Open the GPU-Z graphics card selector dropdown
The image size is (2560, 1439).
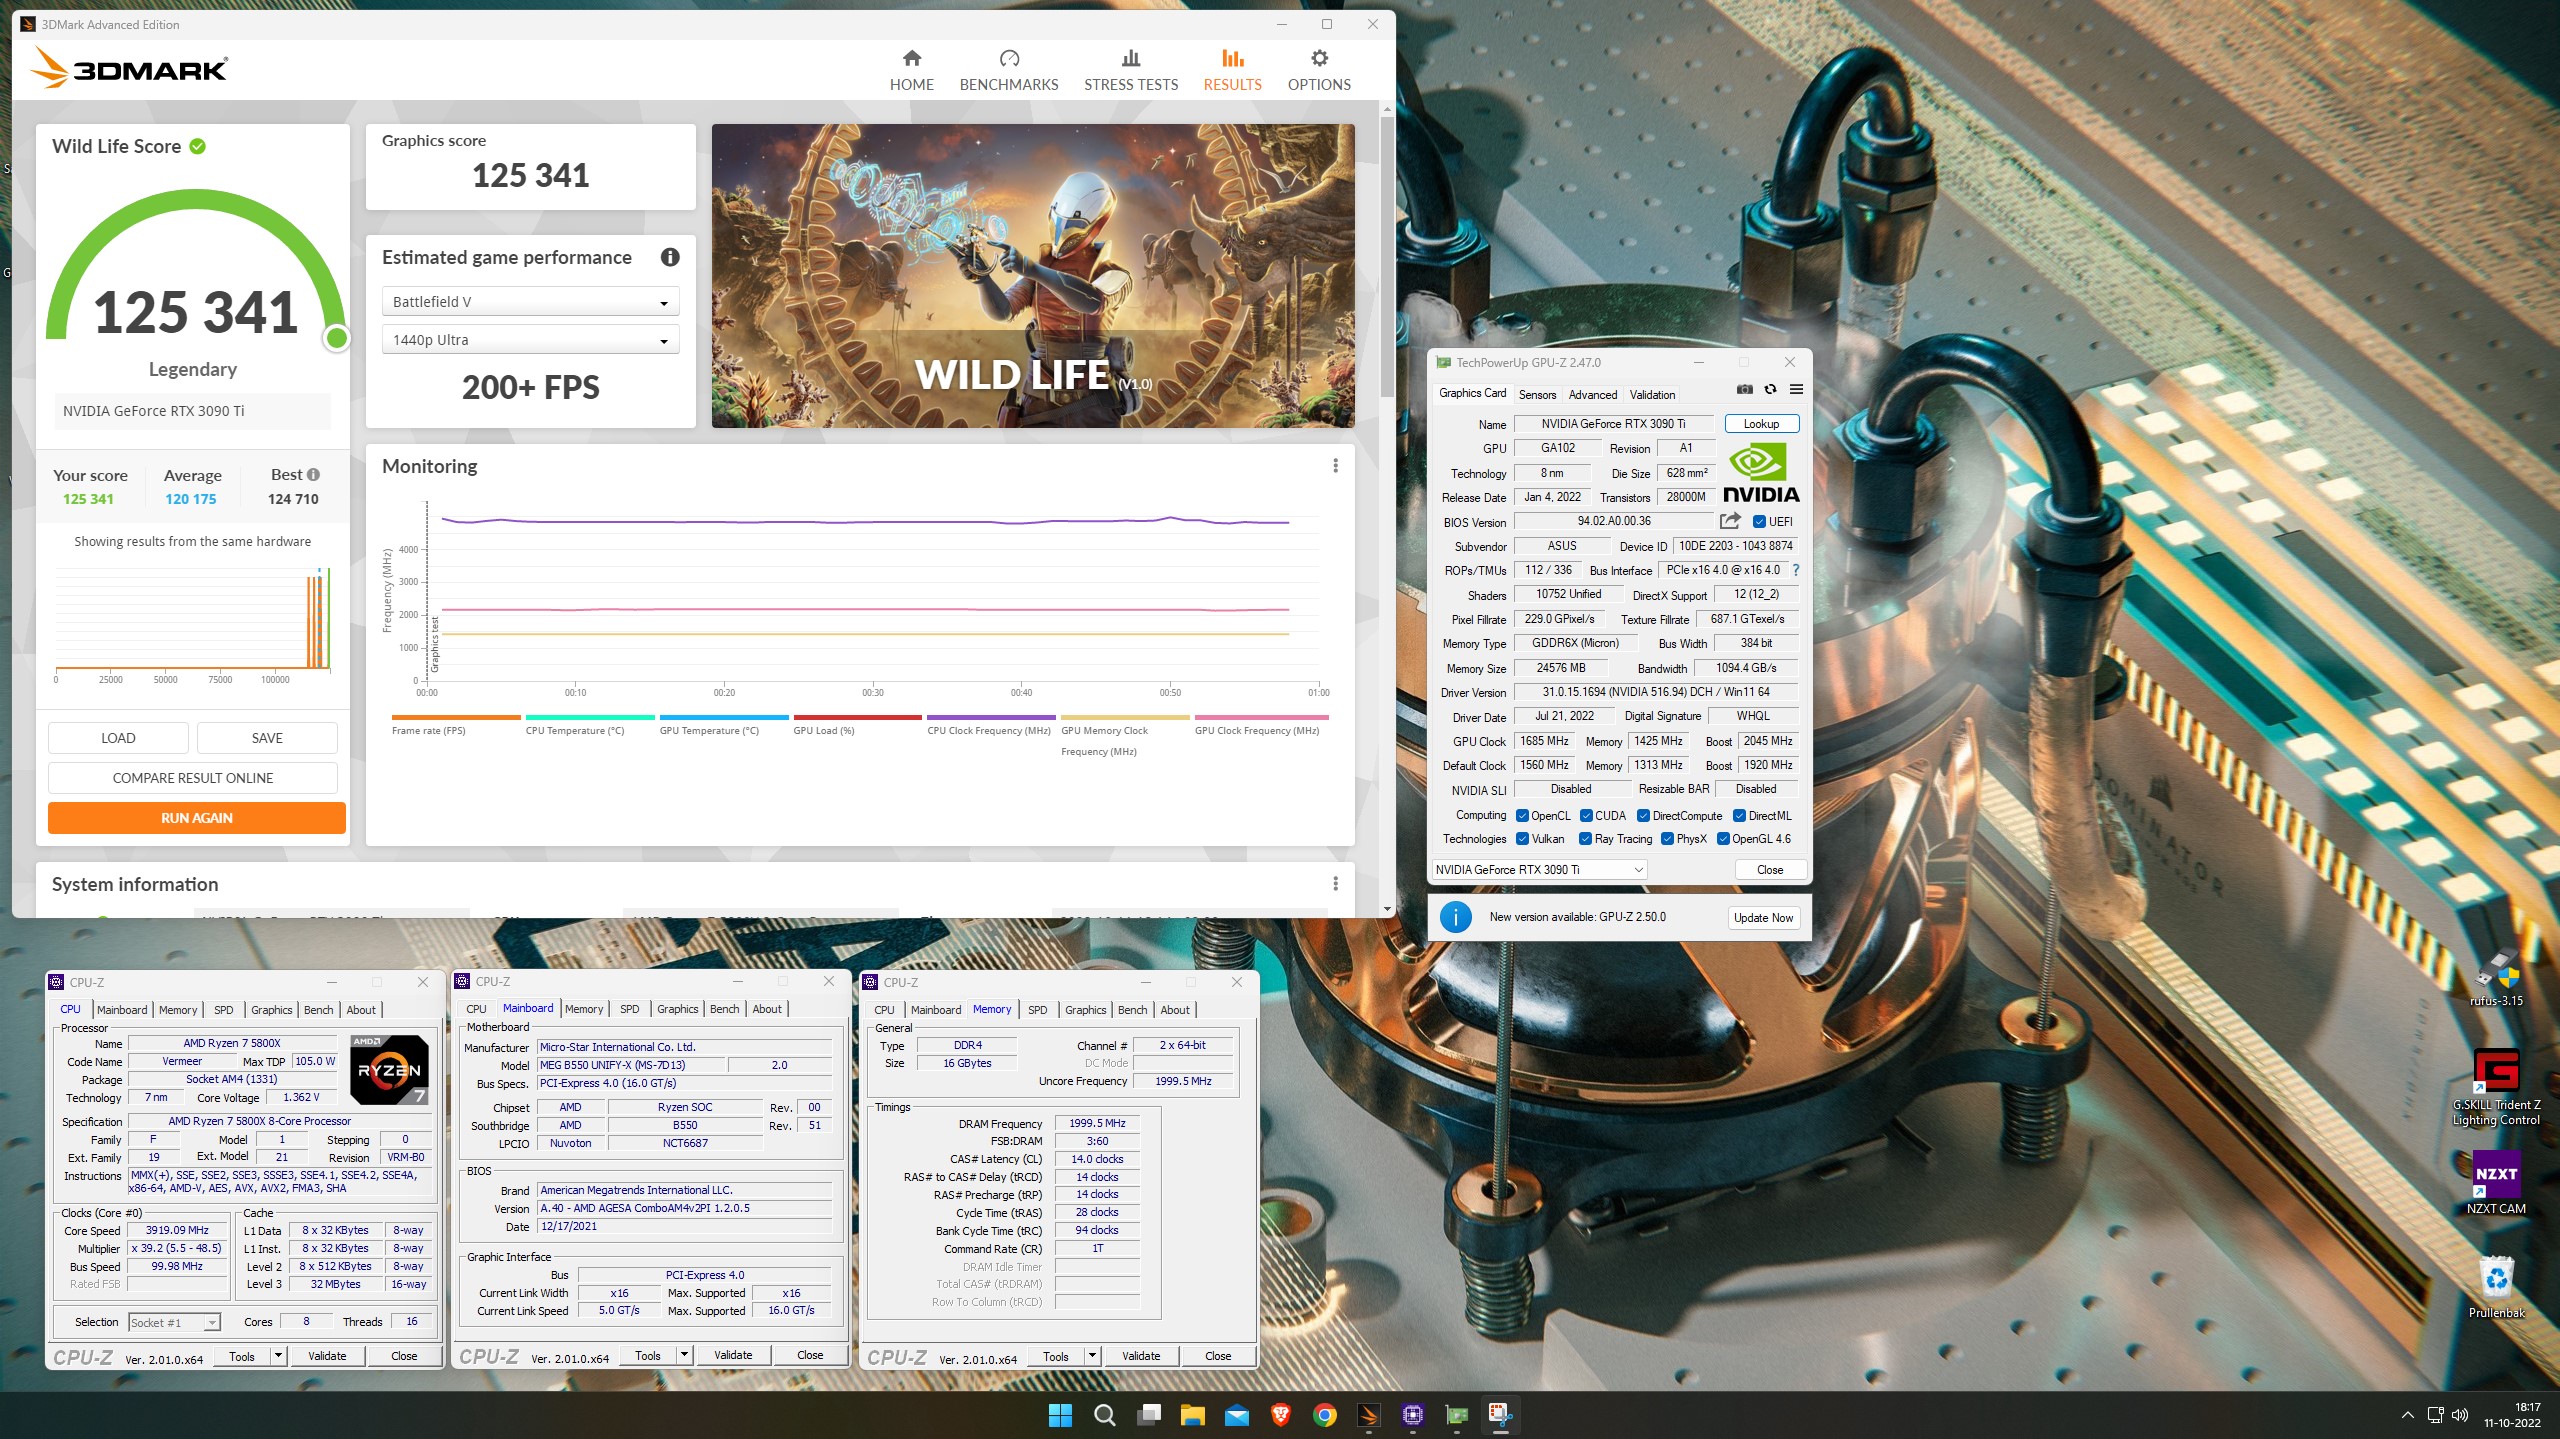coord(1539,869)
